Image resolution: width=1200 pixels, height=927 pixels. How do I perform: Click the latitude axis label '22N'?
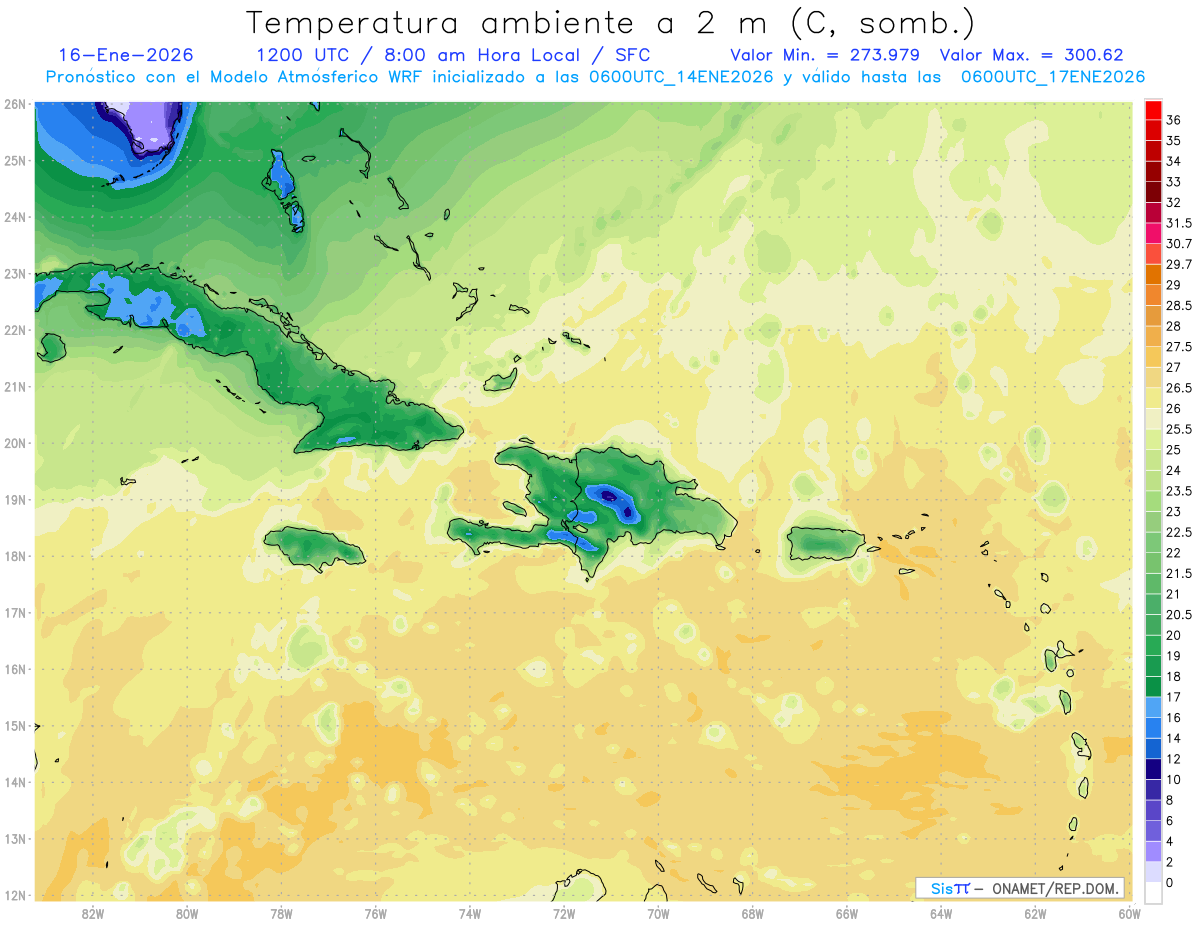[14, 330]
